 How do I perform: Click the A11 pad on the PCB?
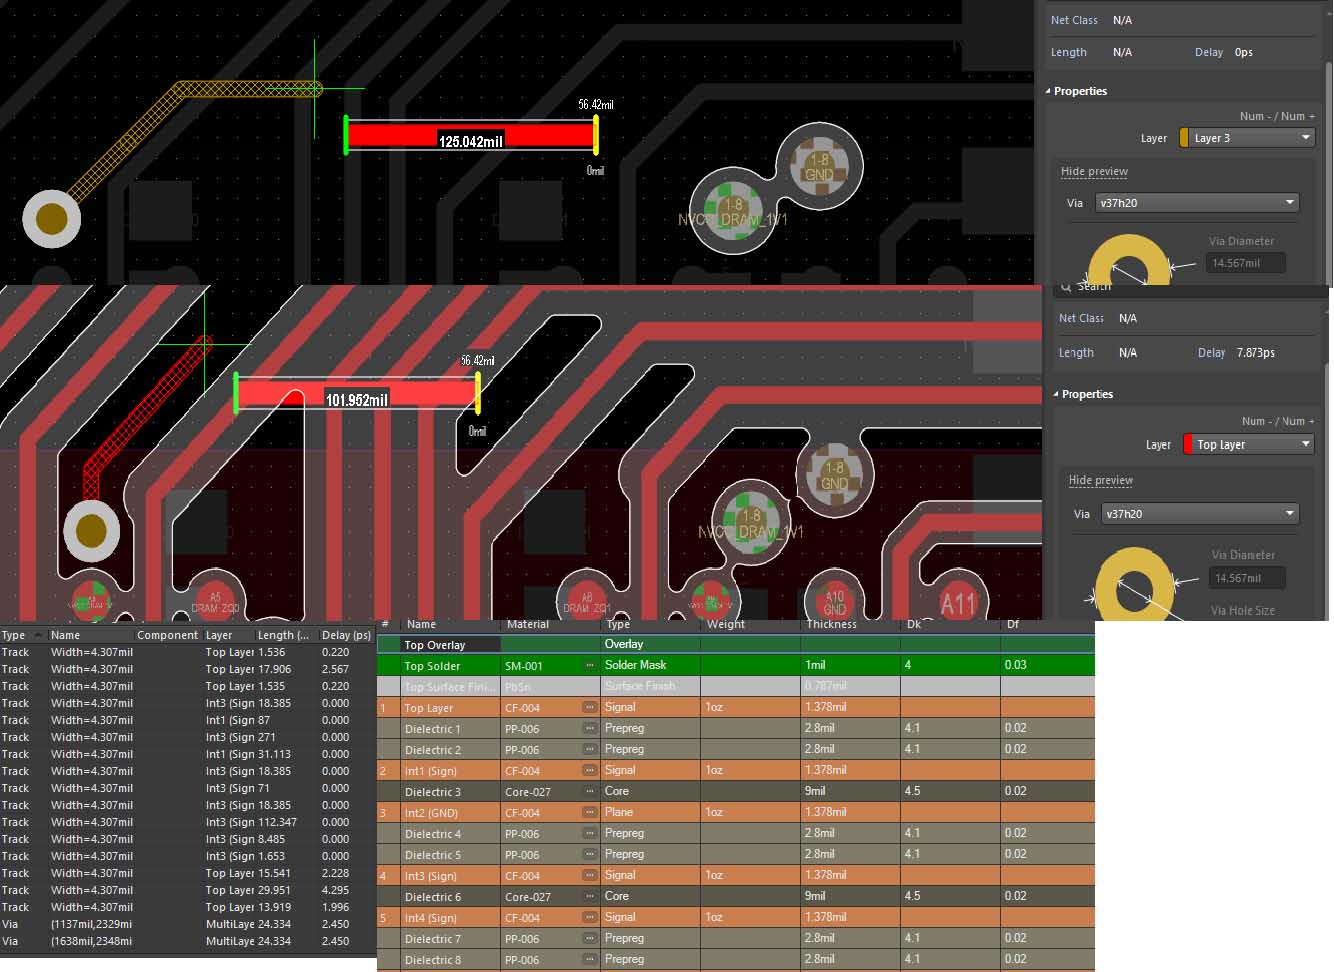pos(957,603)
